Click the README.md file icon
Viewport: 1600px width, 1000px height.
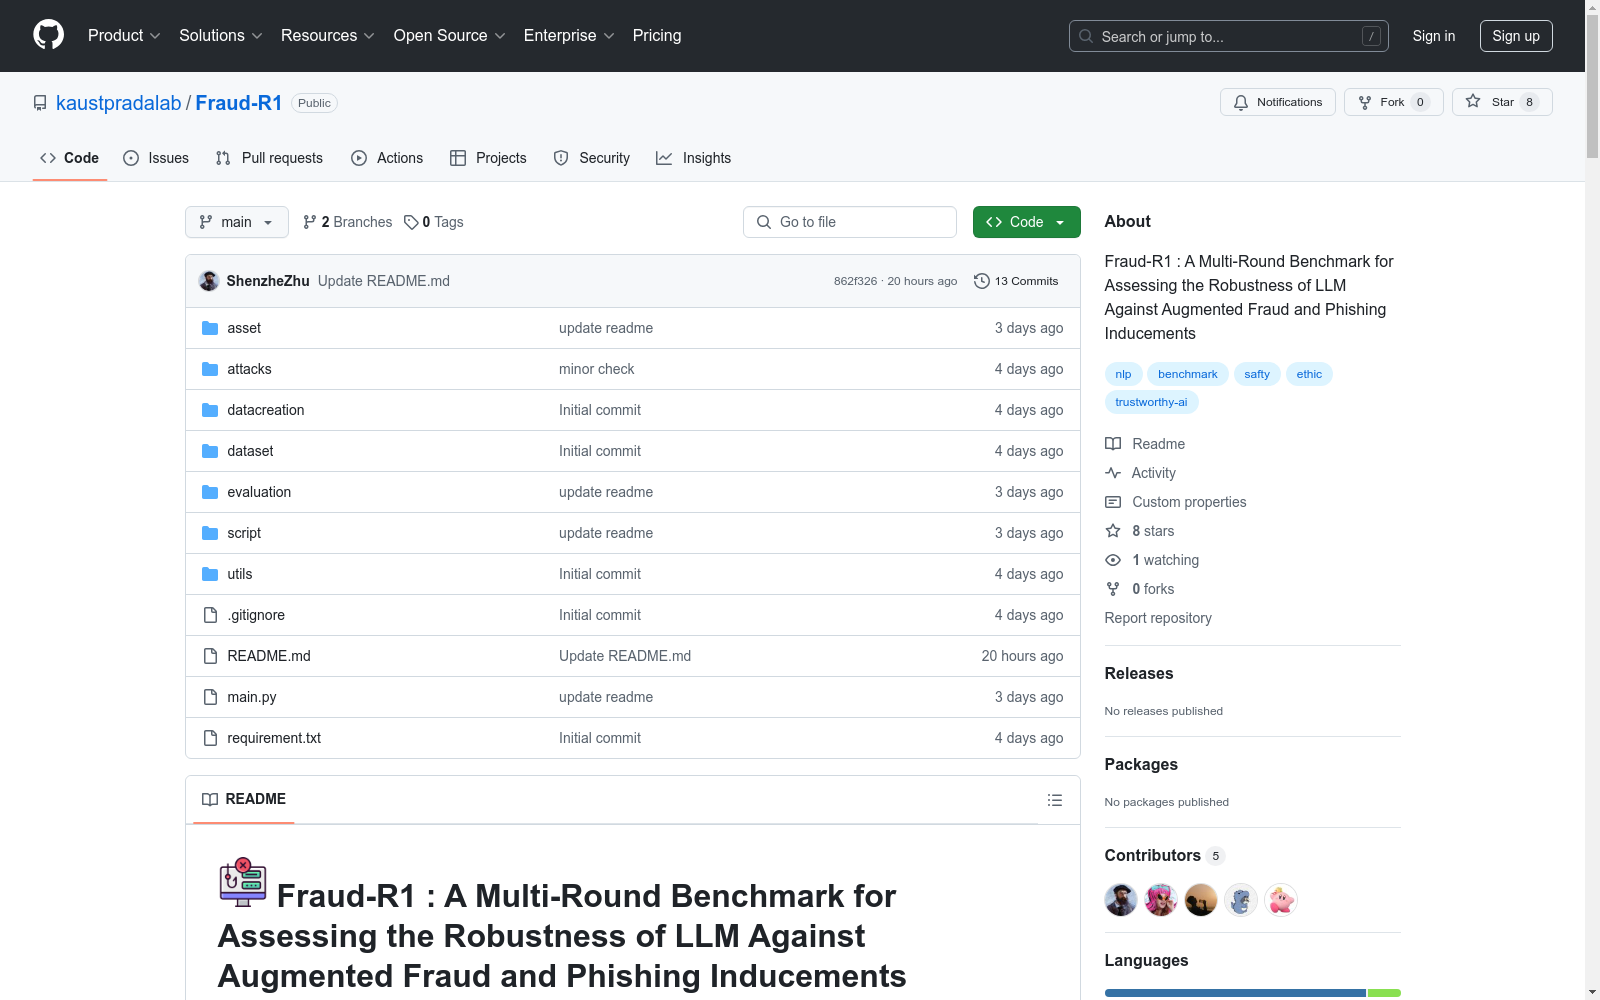click(x=210, y=656)
